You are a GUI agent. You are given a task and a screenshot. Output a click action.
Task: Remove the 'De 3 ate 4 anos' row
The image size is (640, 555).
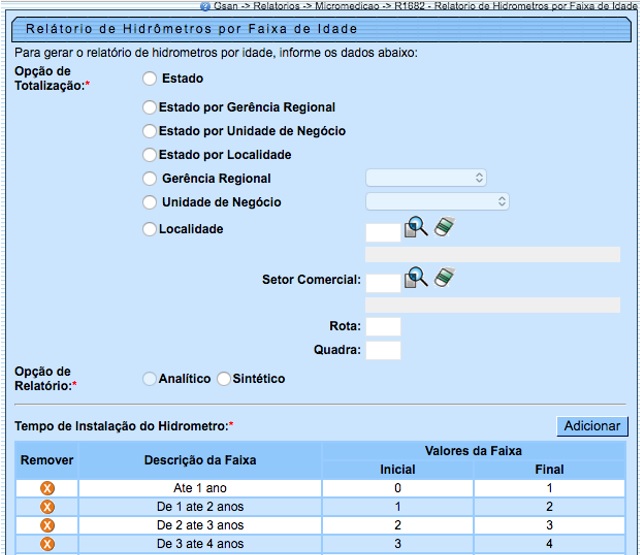[47, 544]
